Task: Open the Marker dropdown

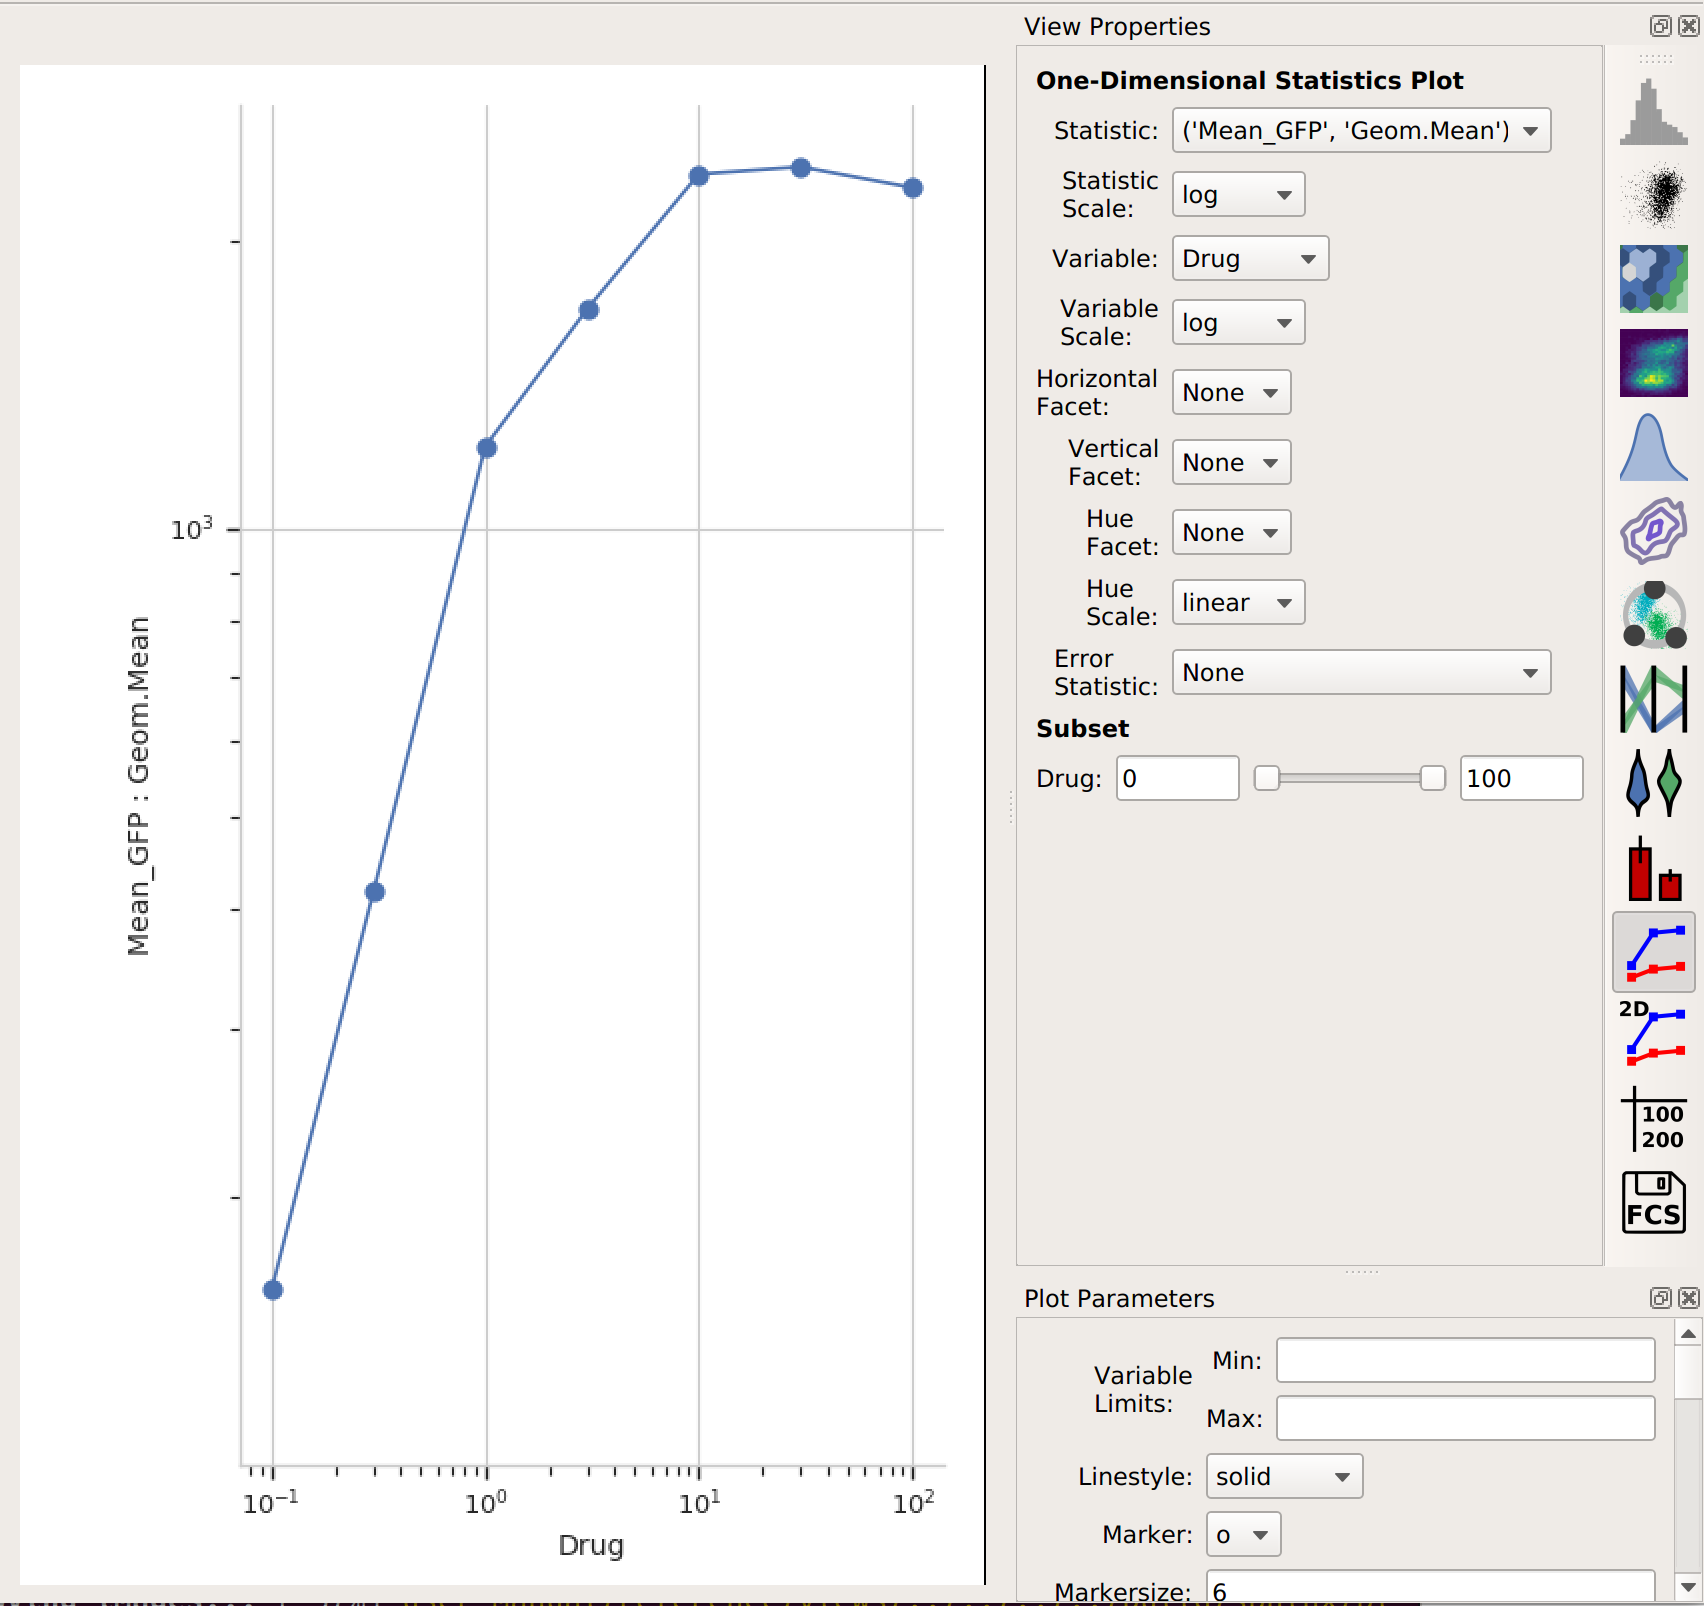Action: (1243, 1535)
